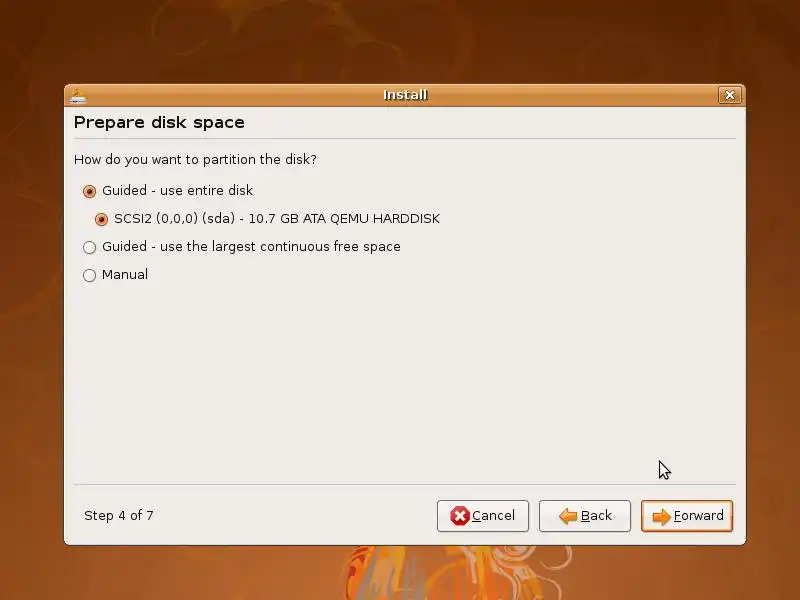The width and height of the screenshot is (800, 600).
Task: Click the 'Install' window title bar
Action: click(x=405, y=95)
